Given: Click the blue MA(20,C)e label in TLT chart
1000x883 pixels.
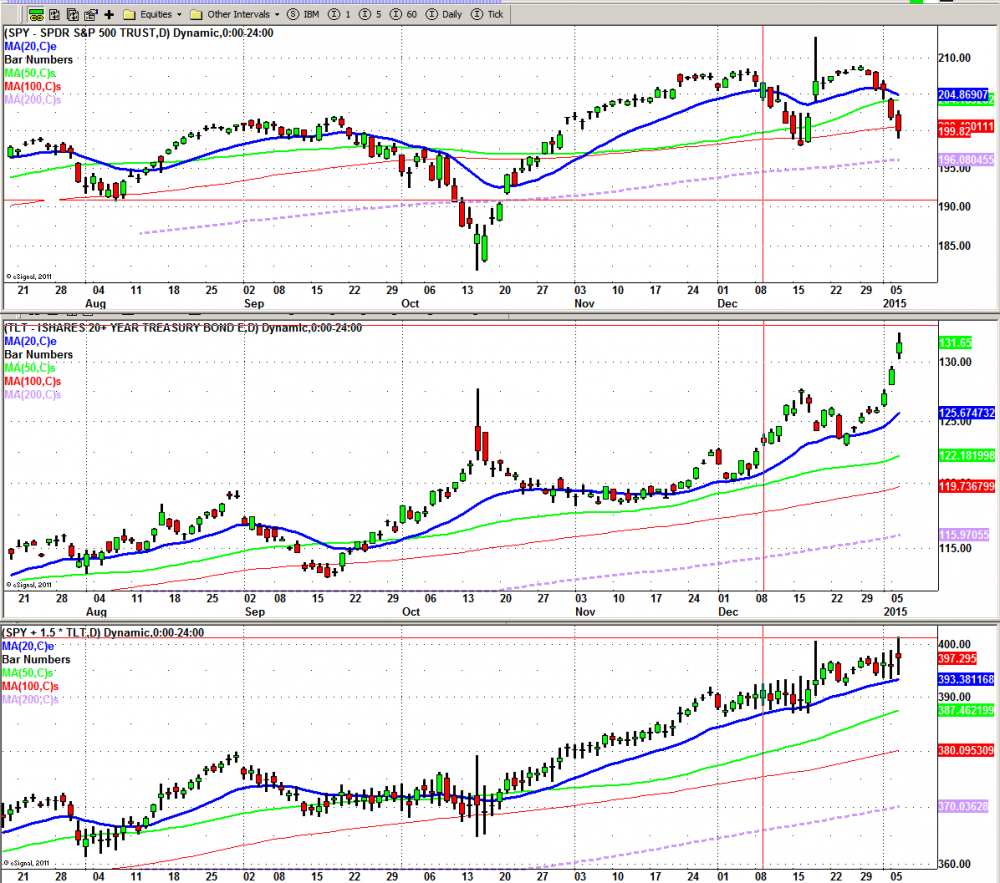Looking at the screenshot, I should click(x=30, y=341).
